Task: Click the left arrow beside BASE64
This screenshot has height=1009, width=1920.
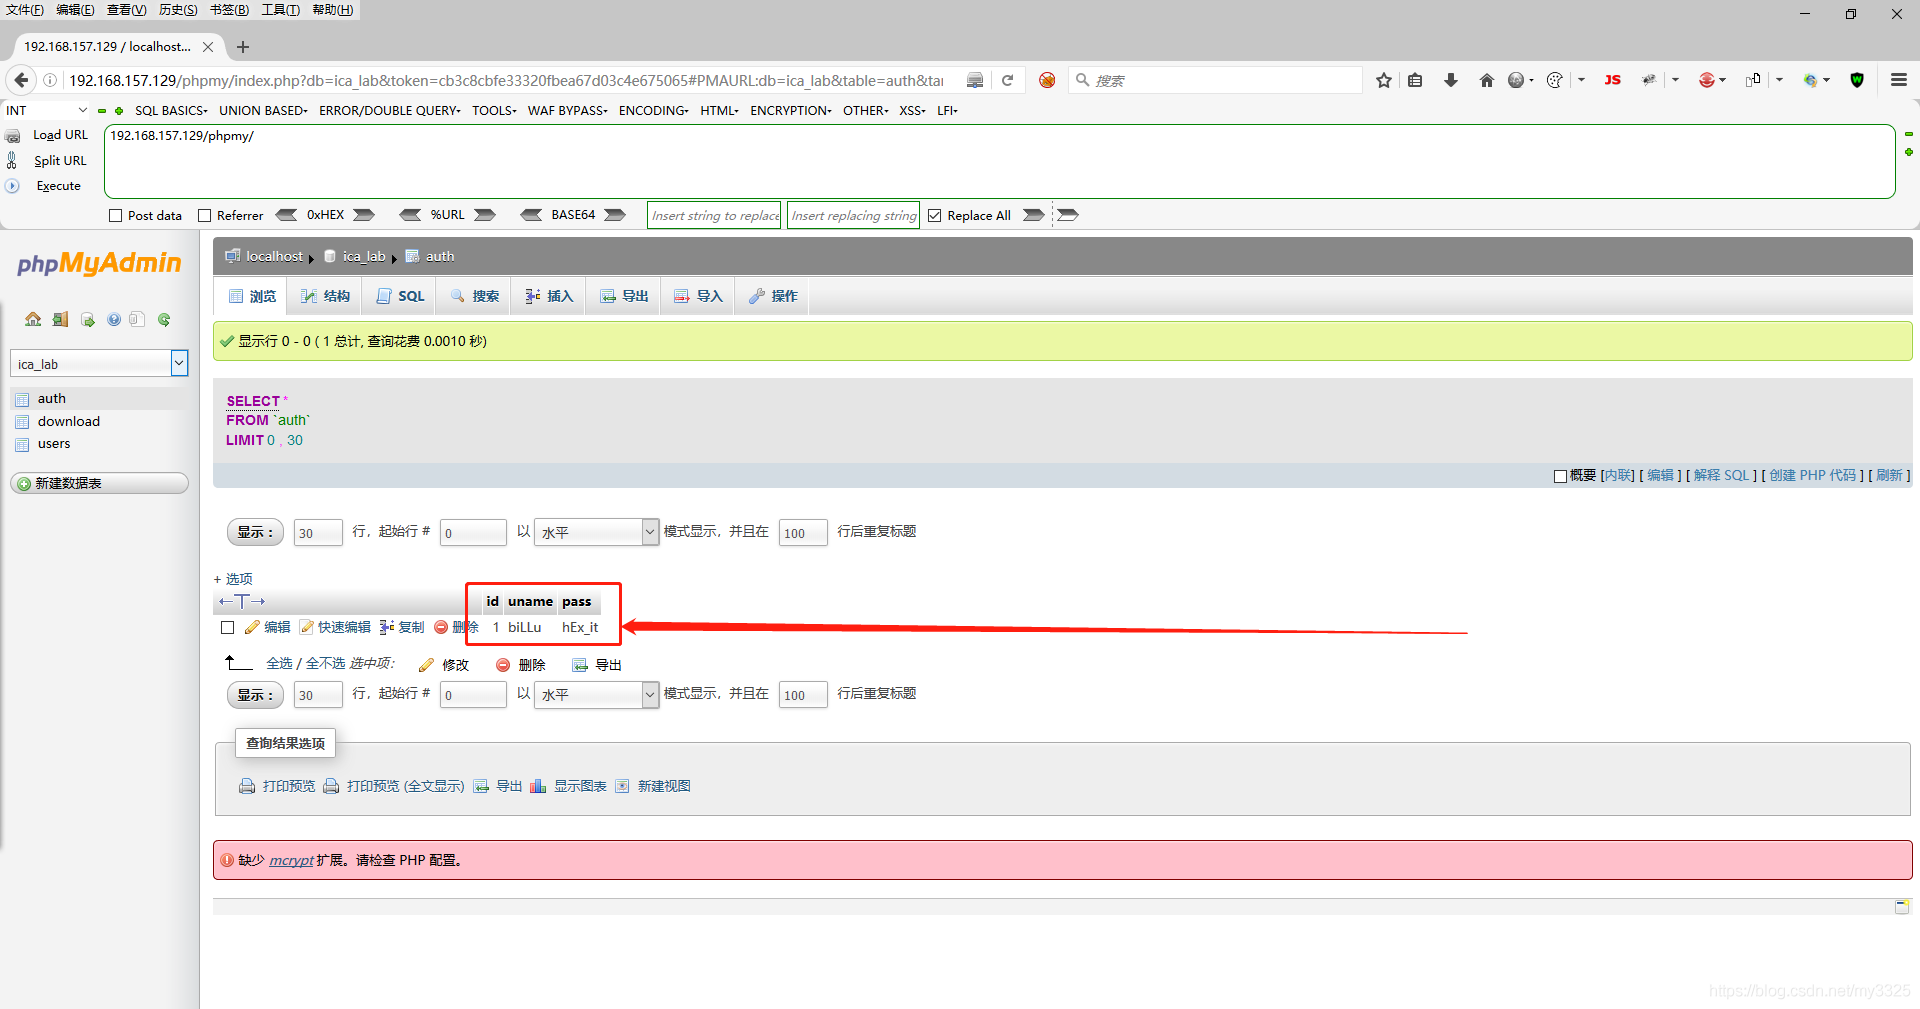Action: [532, 215]
